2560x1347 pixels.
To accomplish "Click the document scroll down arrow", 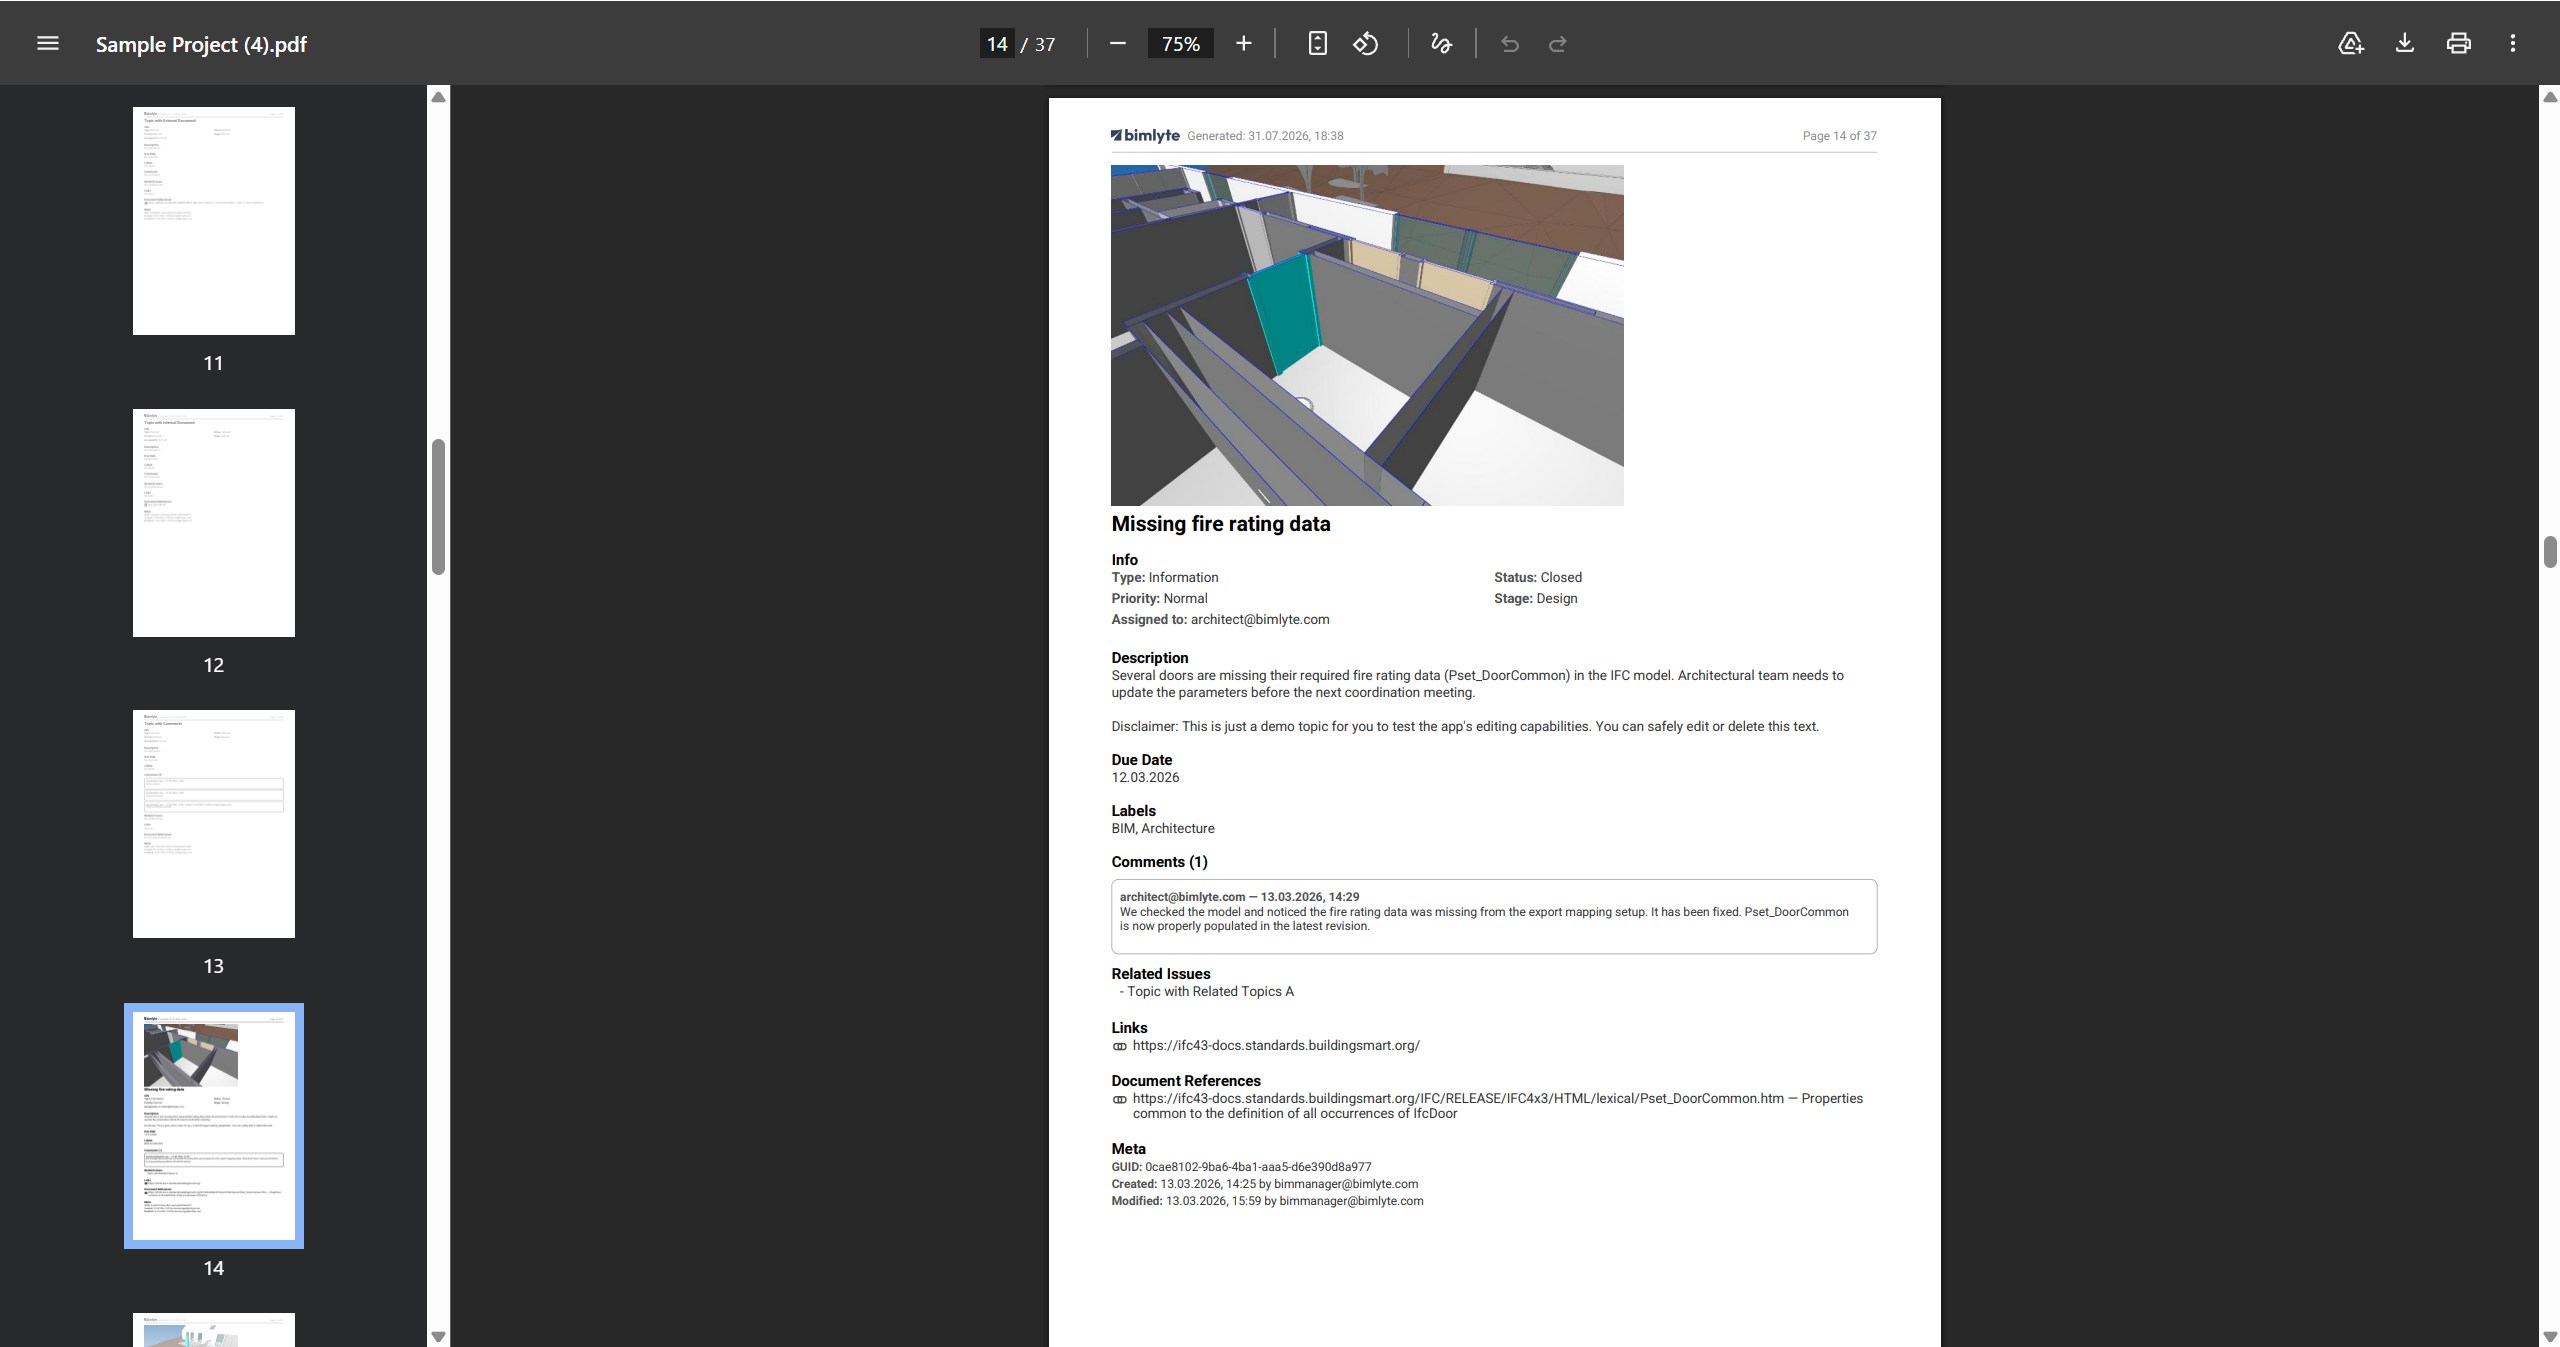I will (2550, 1337).
